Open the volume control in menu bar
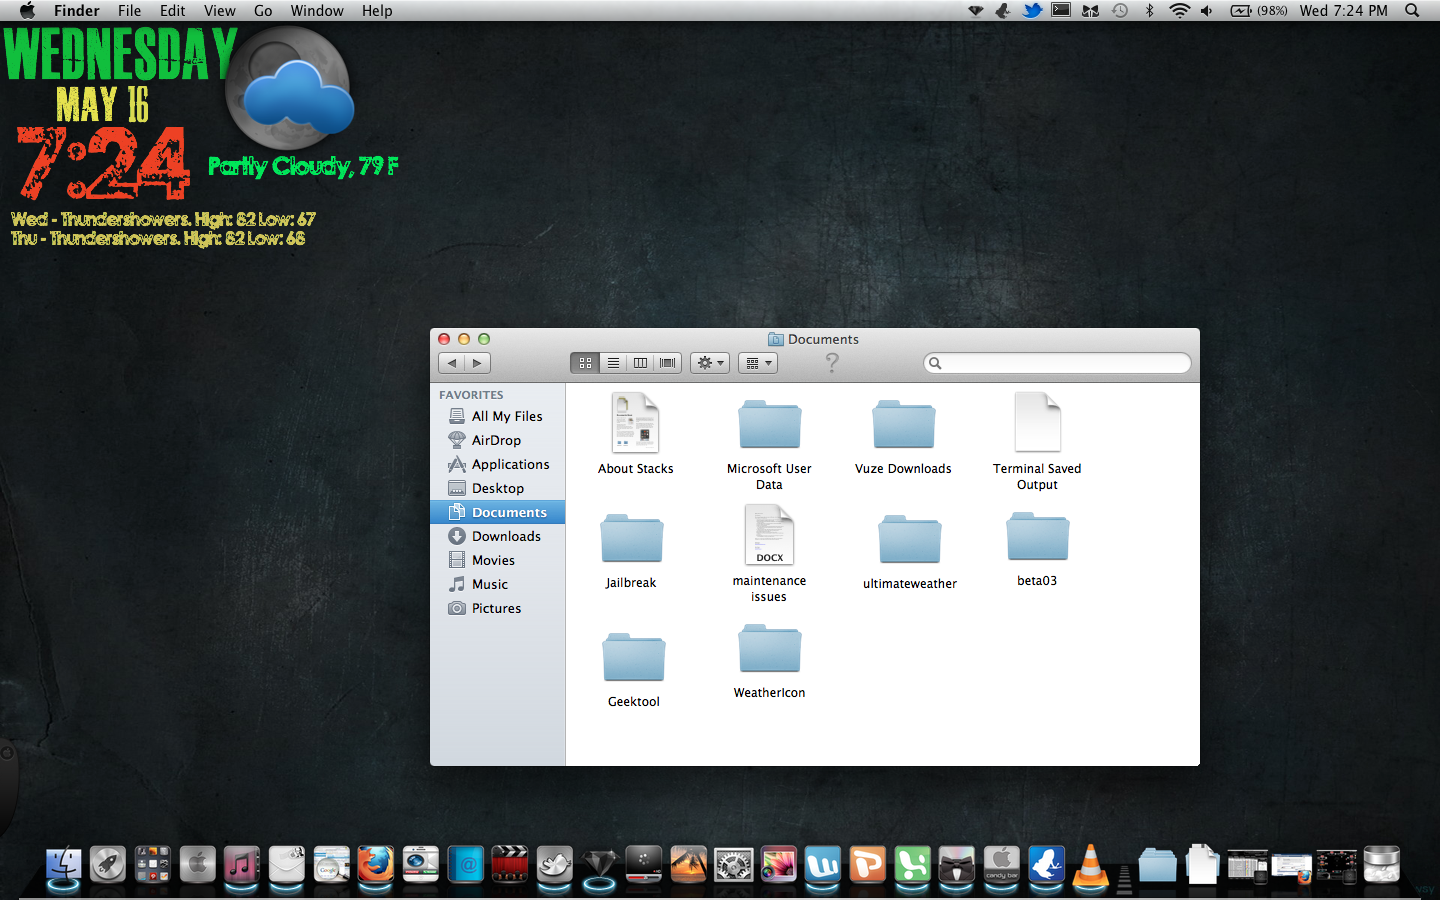 [1207, 10]
